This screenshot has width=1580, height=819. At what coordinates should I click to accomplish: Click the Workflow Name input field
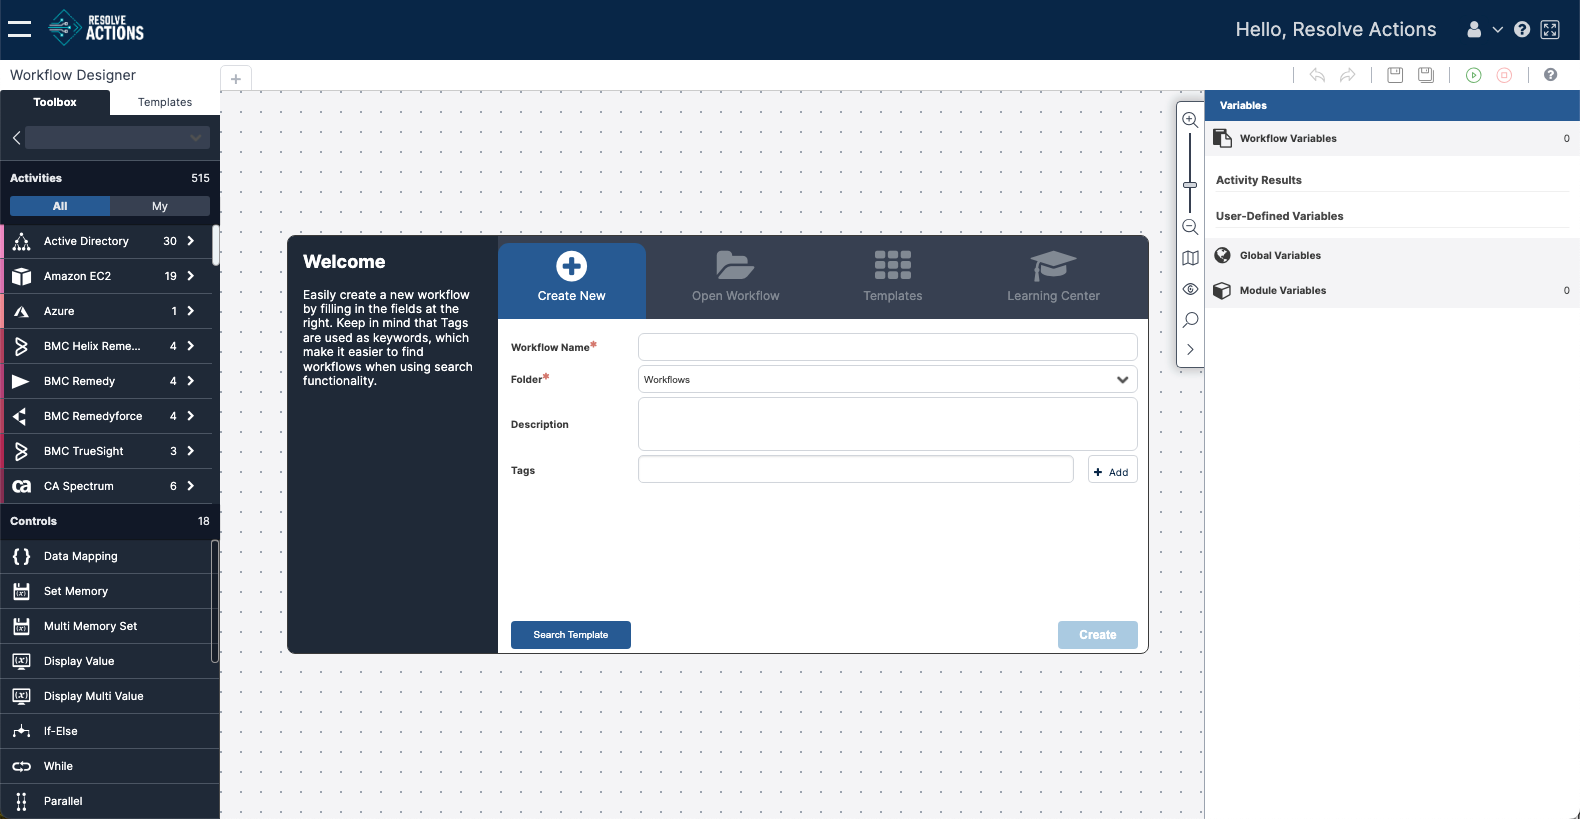click(888, 347)
